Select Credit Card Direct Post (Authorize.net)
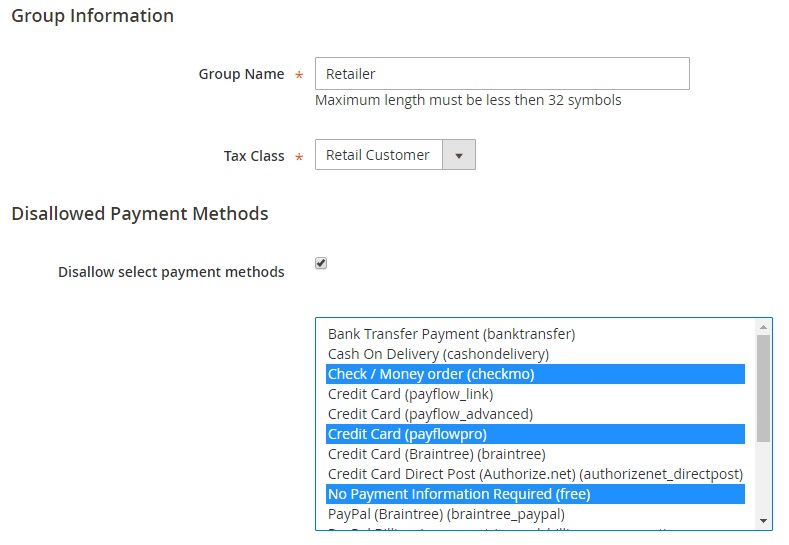Image resolution: width=789 pixels, height=545 pixels. click(535, 474)
